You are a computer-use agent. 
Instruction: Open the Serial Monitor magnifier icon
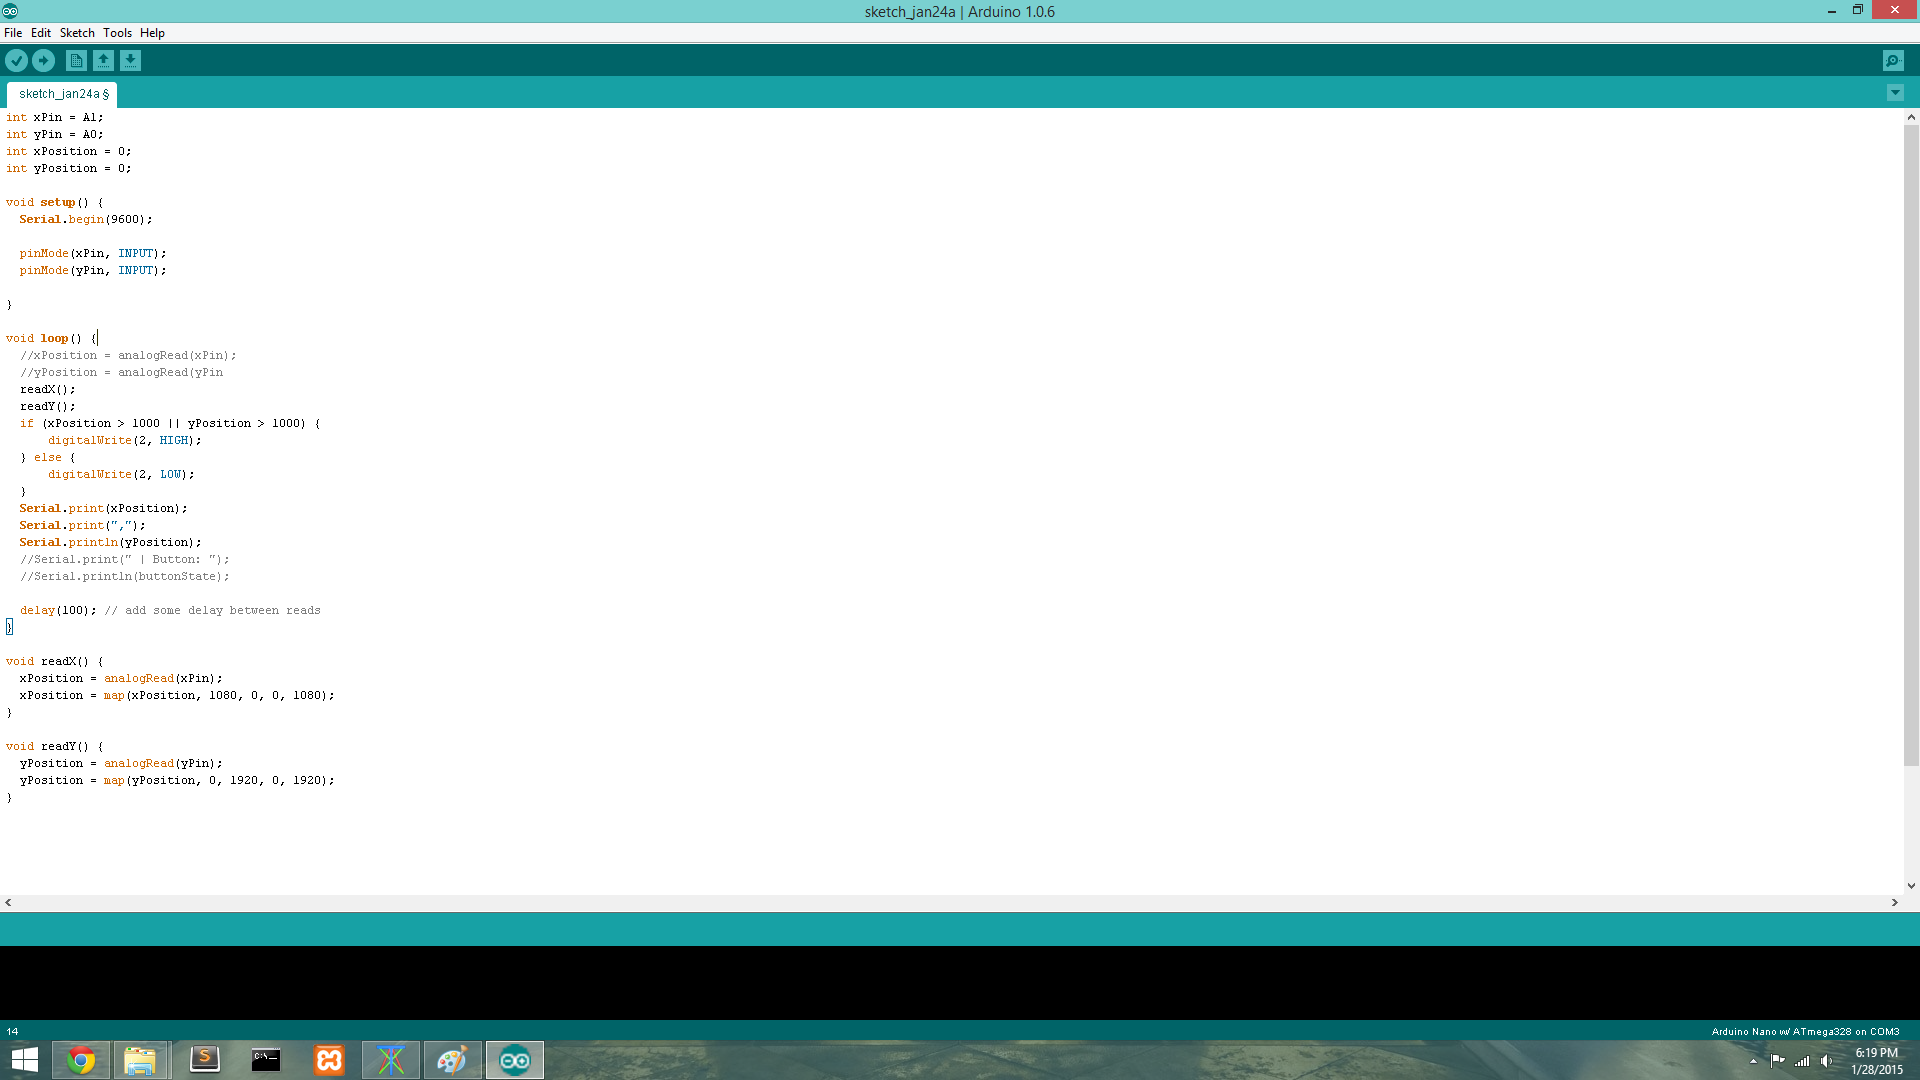pyautogui.click(x=1892, y=61)
